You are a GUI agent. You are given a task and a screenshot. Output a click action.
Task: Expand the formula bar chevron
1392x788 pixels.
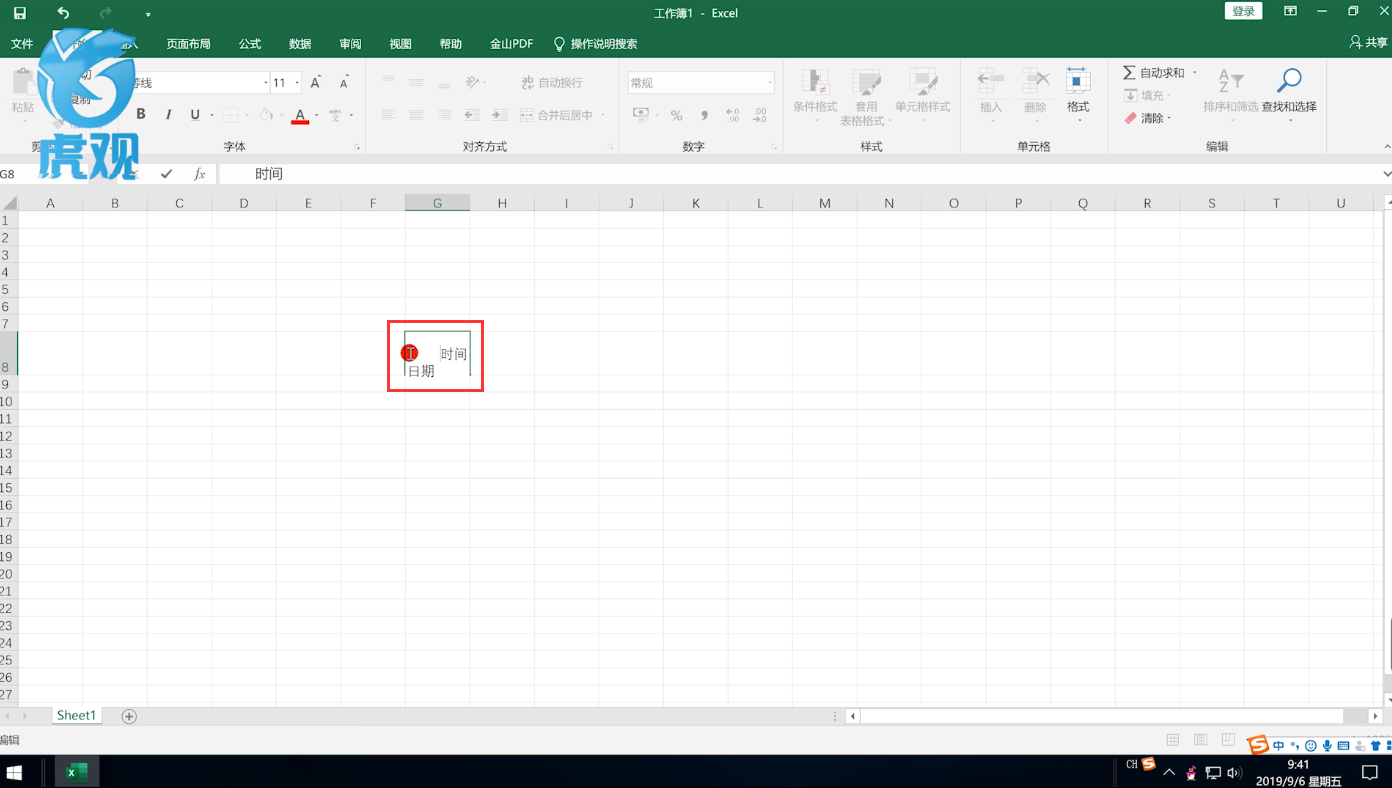pos(1386,174)
